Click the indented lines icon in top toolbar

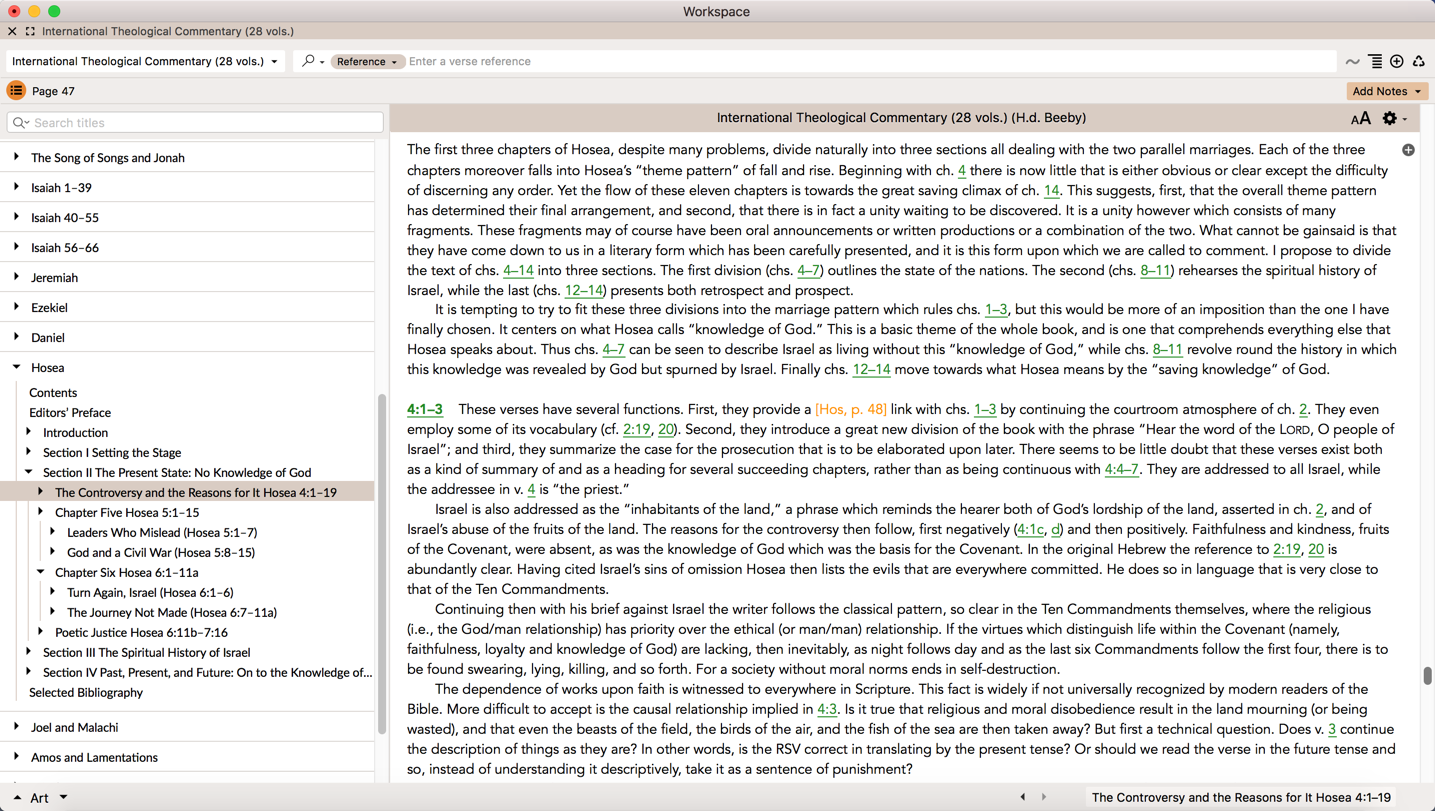[1375, 62]
